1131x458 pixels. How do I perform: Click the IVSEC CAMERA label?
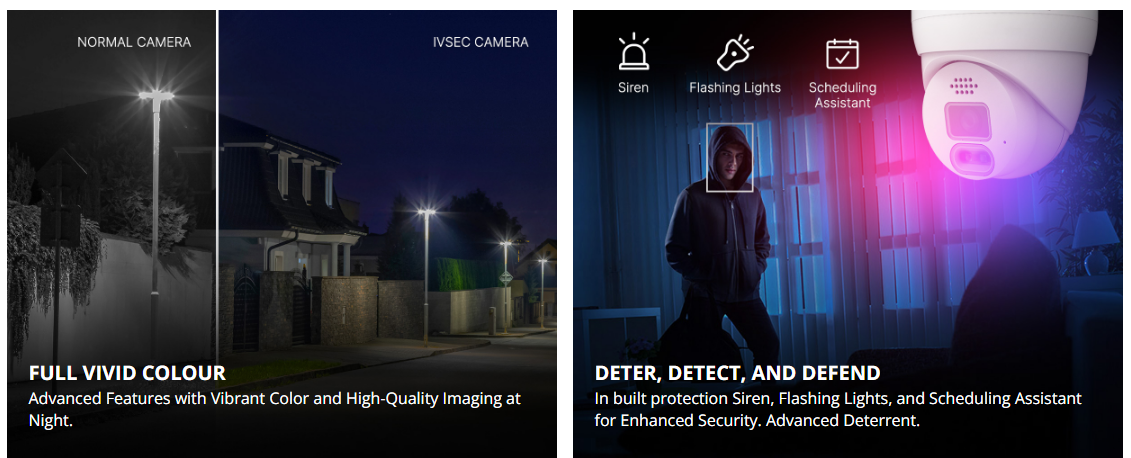click(x=480, y=42)
